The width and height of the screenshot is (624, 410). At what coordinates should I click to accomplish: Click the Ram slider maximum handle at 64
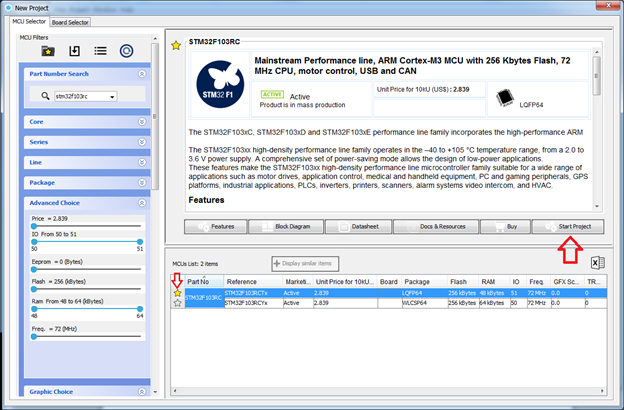(140, 309)
